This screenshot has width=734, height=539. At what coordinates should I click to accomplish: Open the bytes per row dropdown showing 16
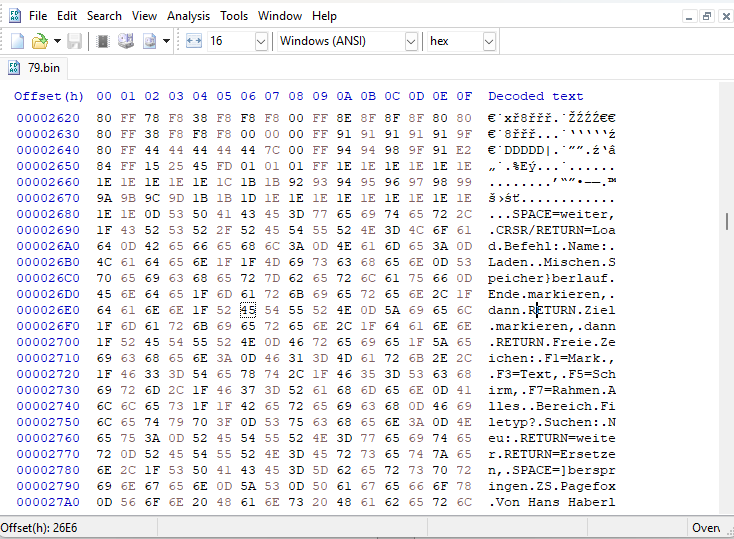(x=261, y=42)
